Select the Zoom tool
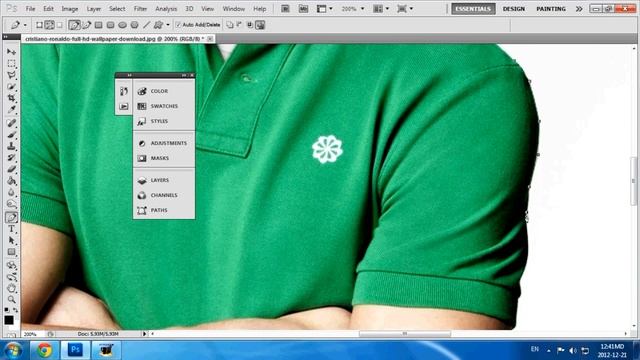 11,300
